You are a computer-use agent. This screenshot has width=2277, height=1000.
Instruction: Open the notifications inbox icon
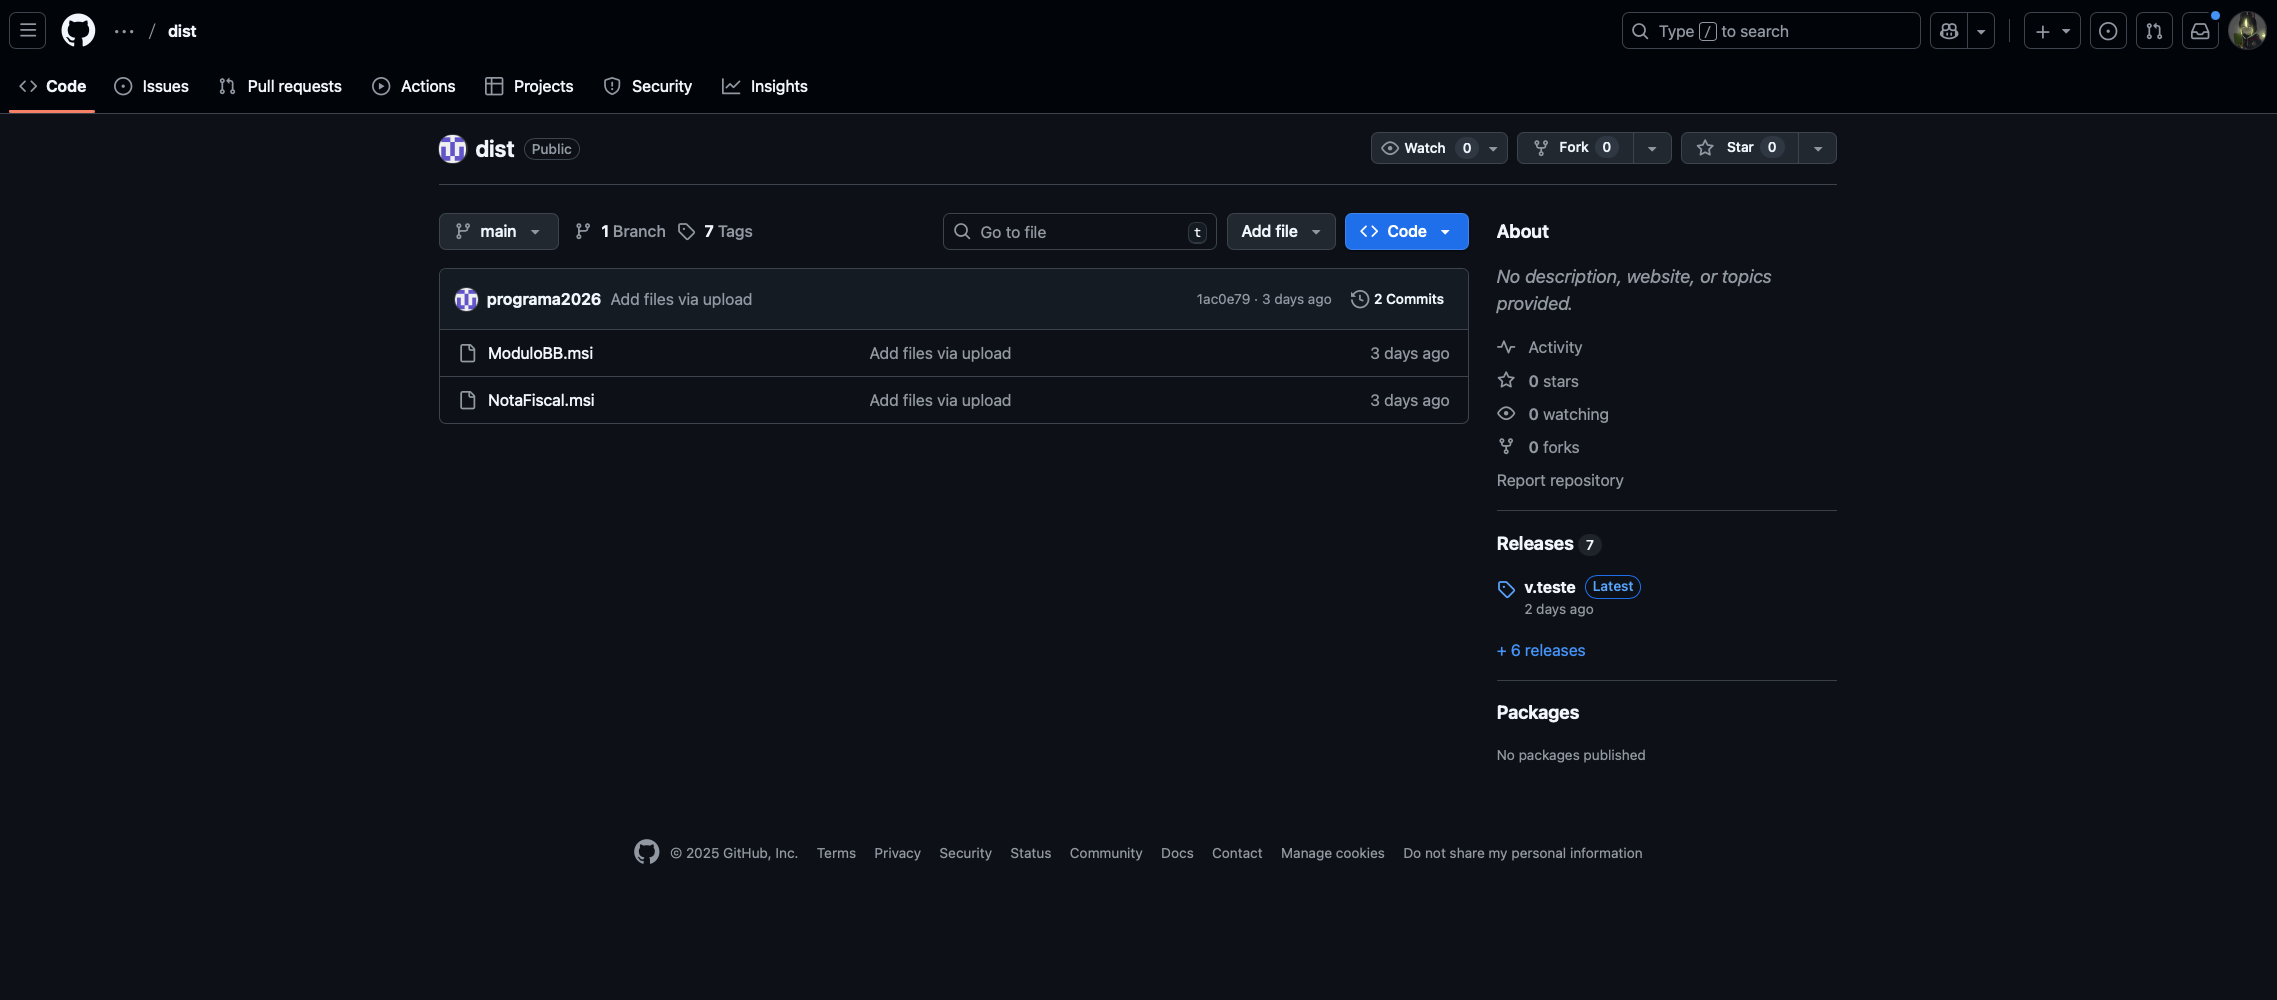[2200, 31]
